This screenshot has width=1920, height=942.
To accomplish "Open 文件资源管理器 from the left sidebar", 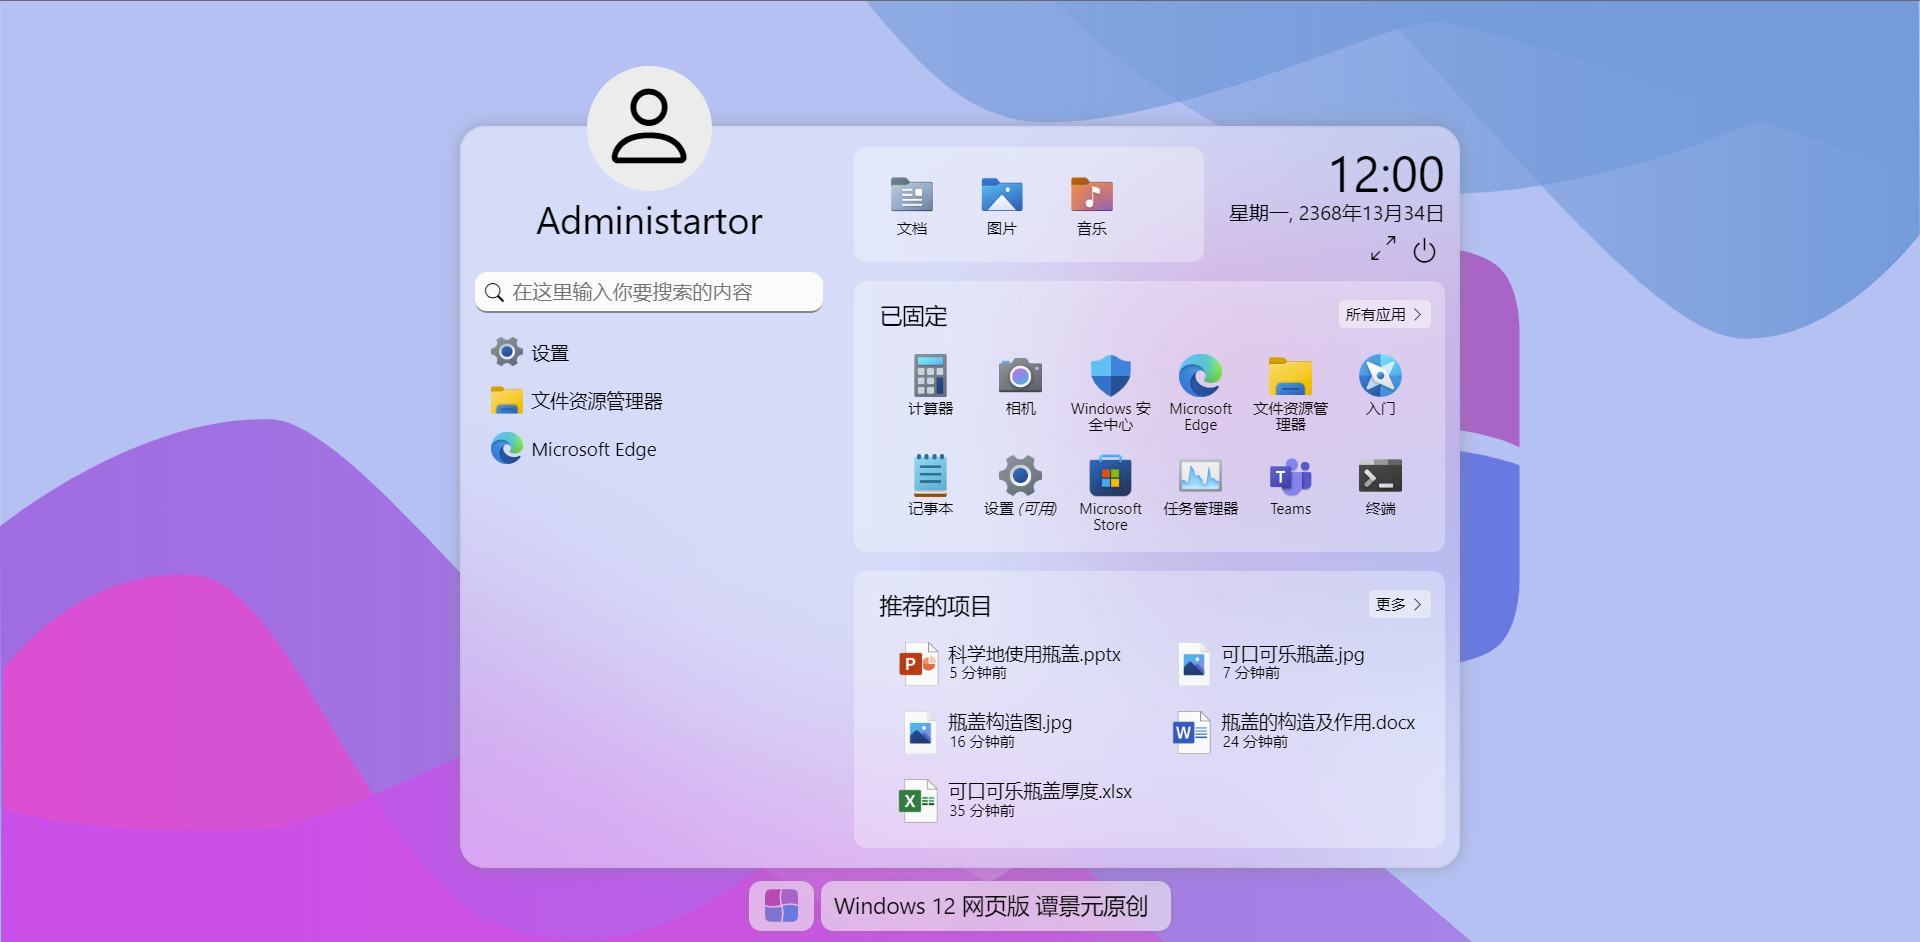I will pyautogui.click(x=598, y=400).
